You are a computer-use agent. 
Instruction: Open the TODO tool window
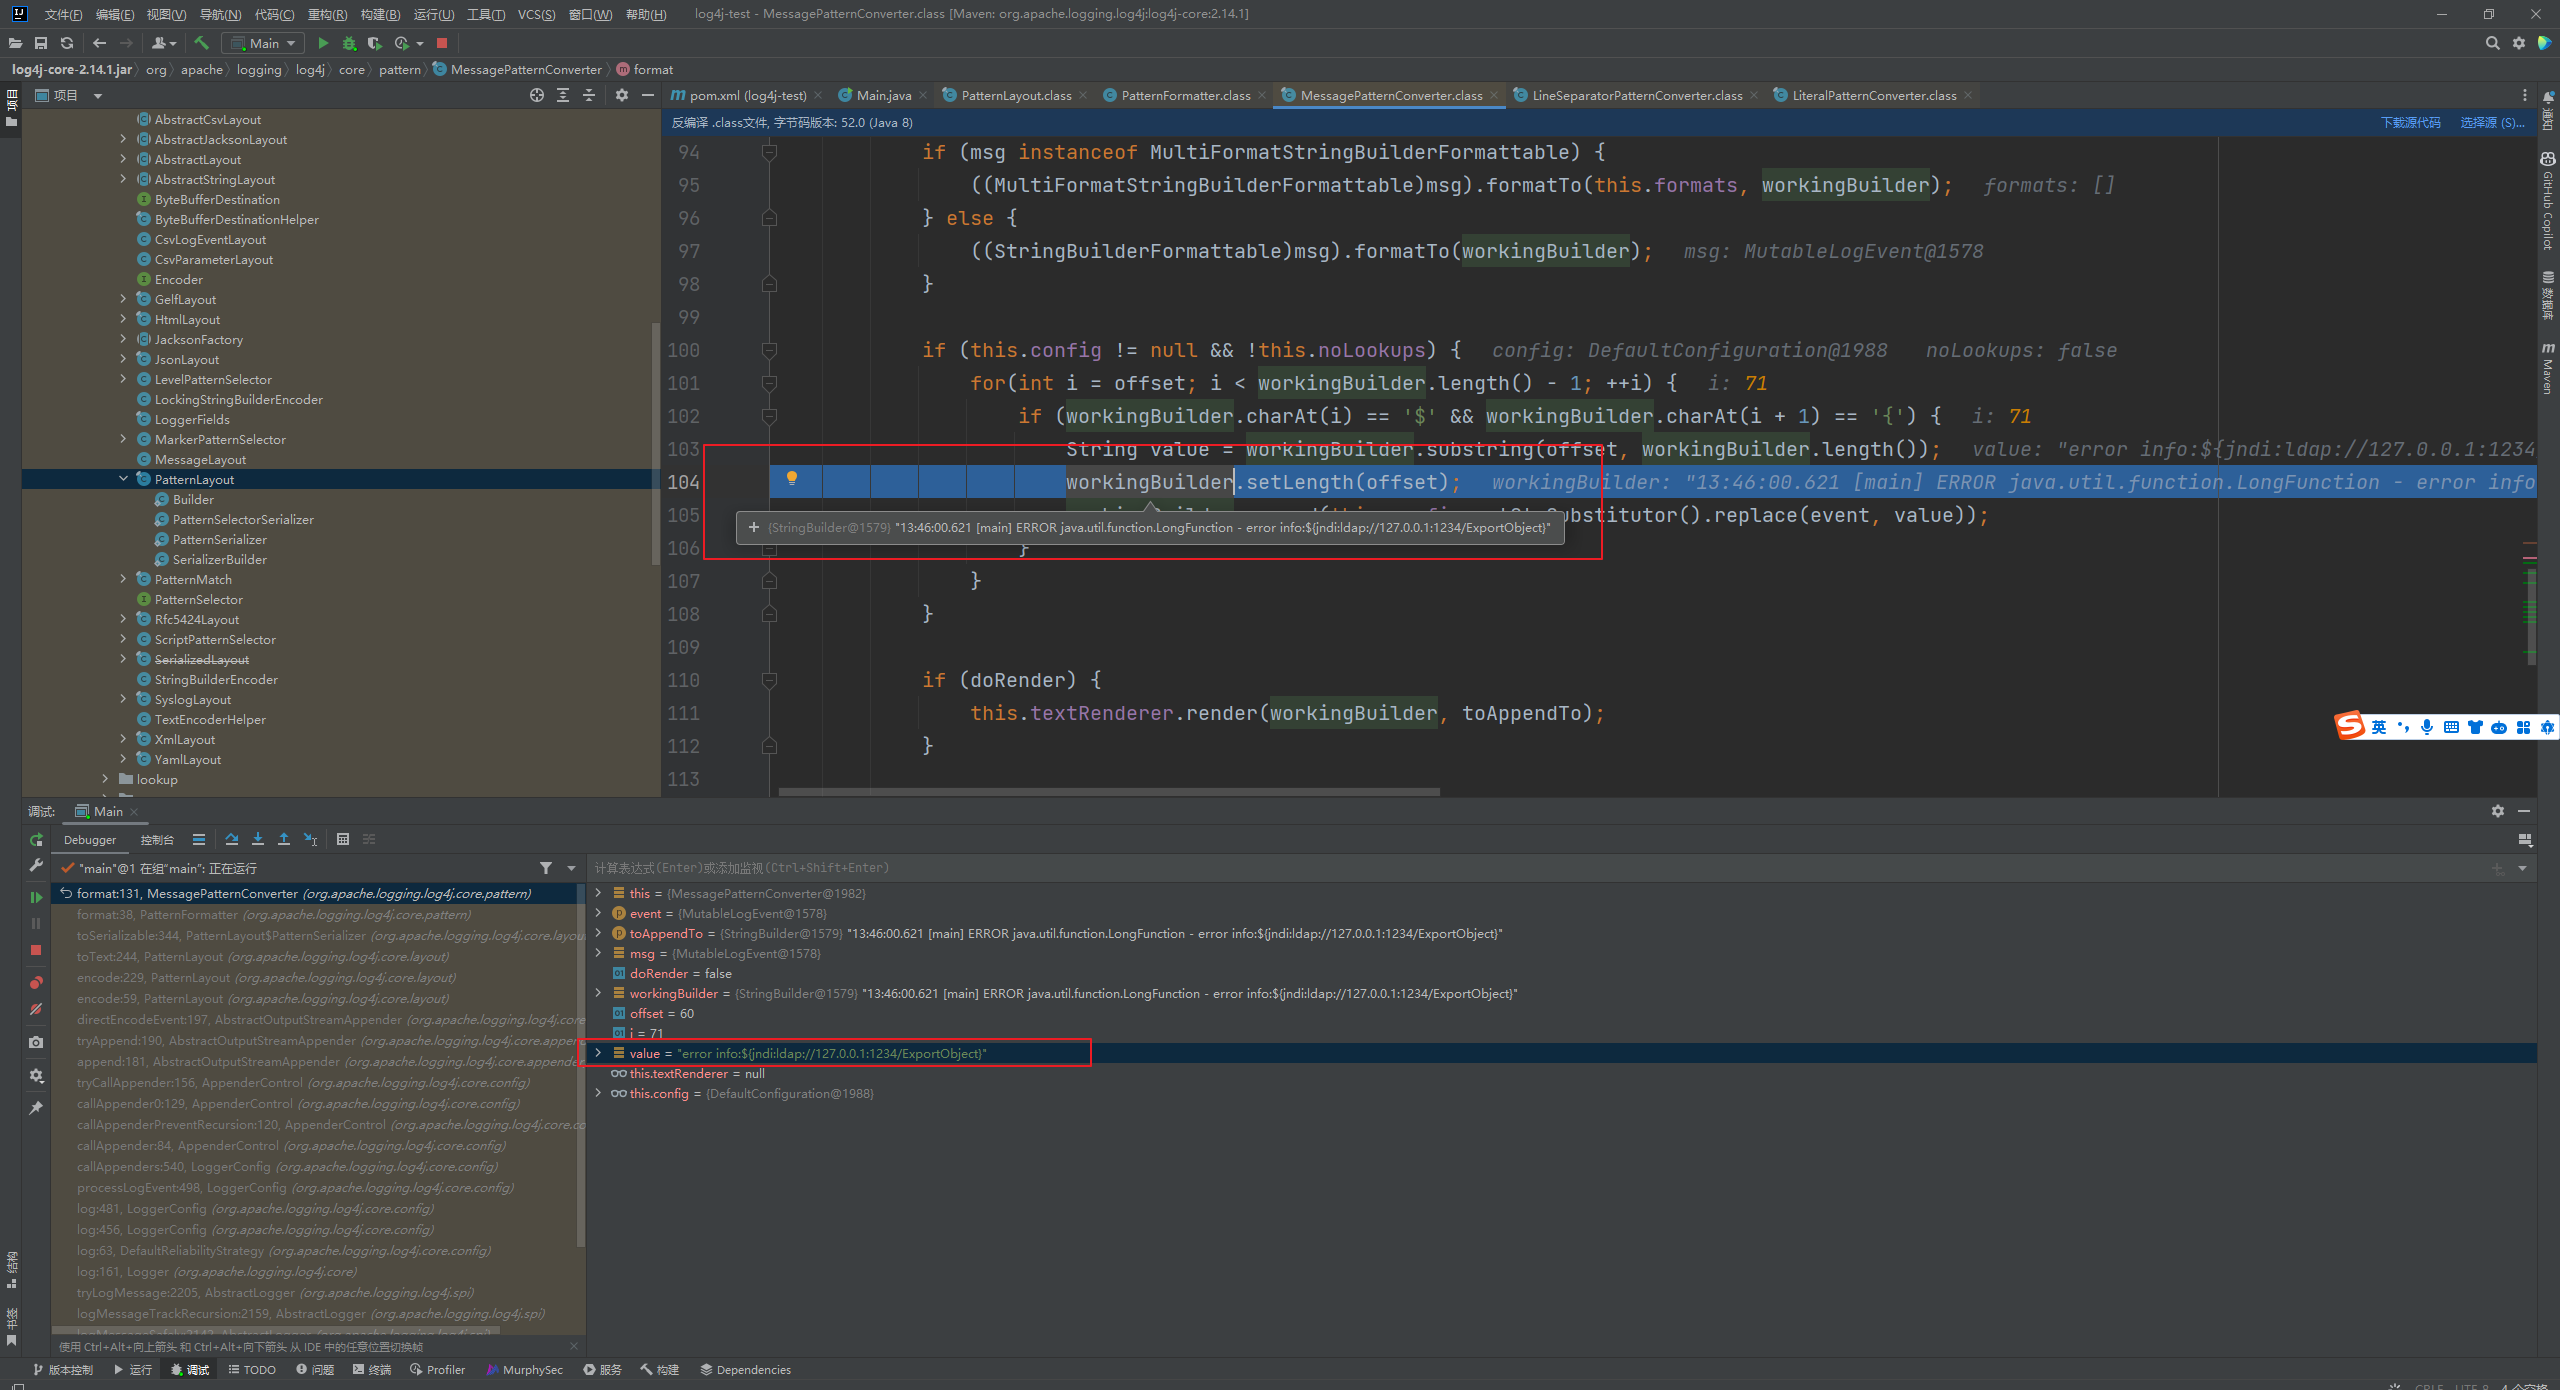coord(252,1370)
